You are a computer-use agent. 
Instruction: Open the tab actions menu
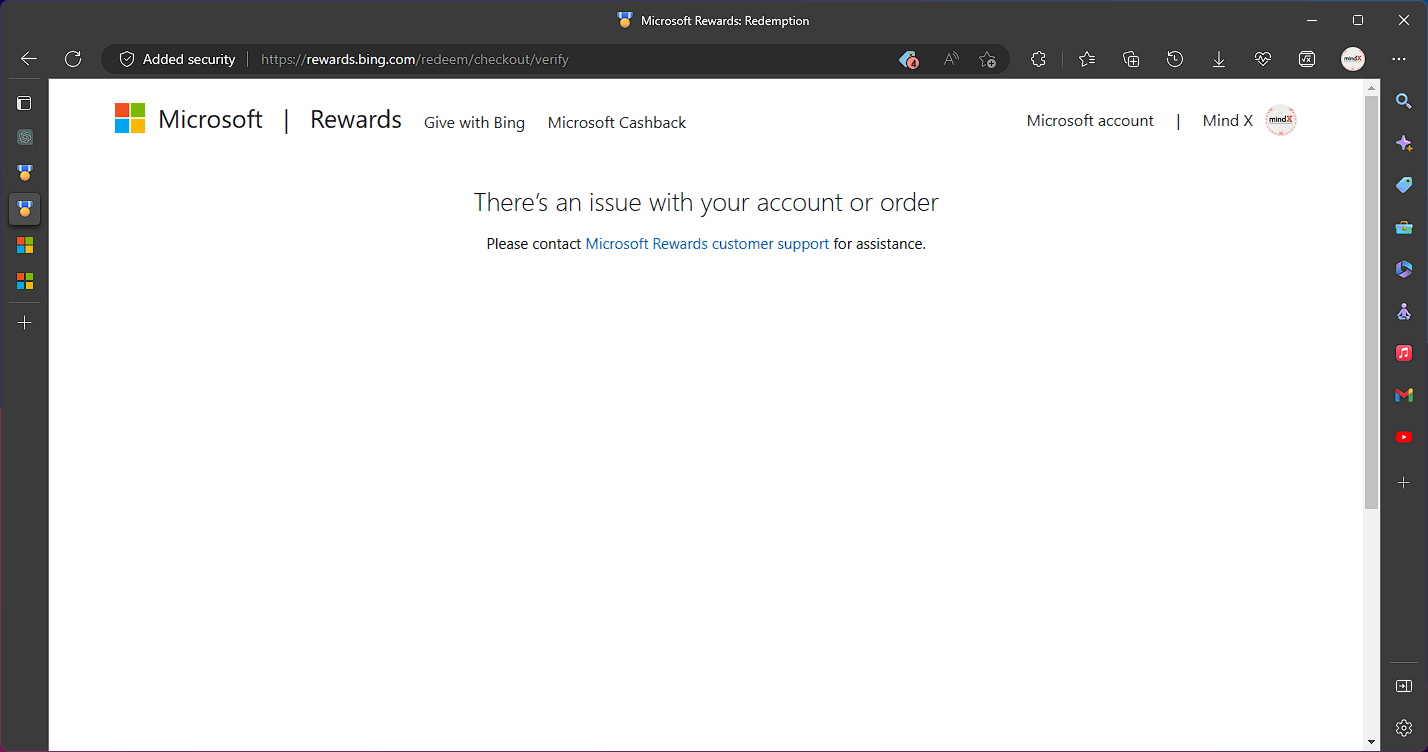25,103
